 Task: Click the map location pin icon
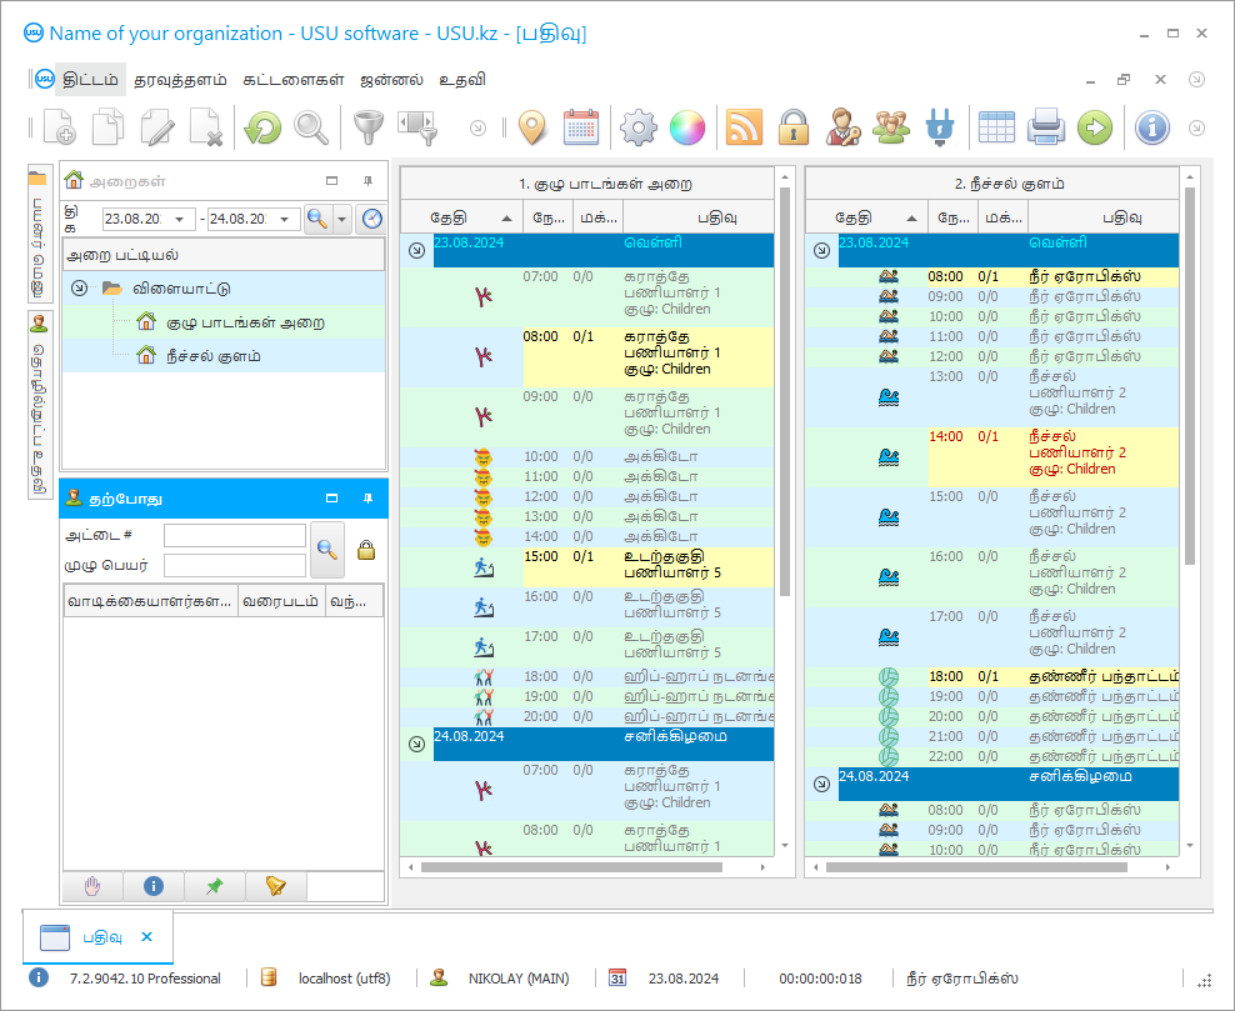[x=533, y=128]
